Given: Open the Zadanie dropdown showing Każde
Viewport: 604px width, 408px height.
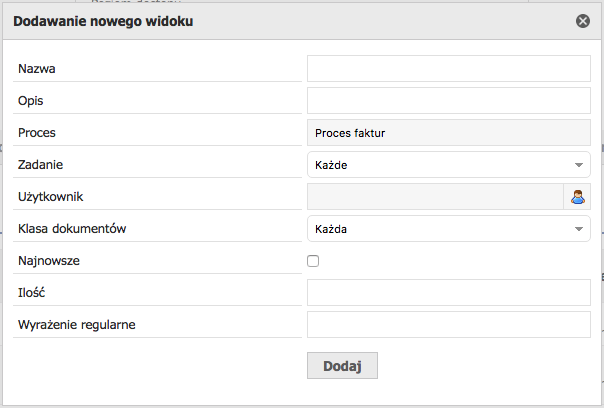Looking at the screenshot, I should [449, 165].
